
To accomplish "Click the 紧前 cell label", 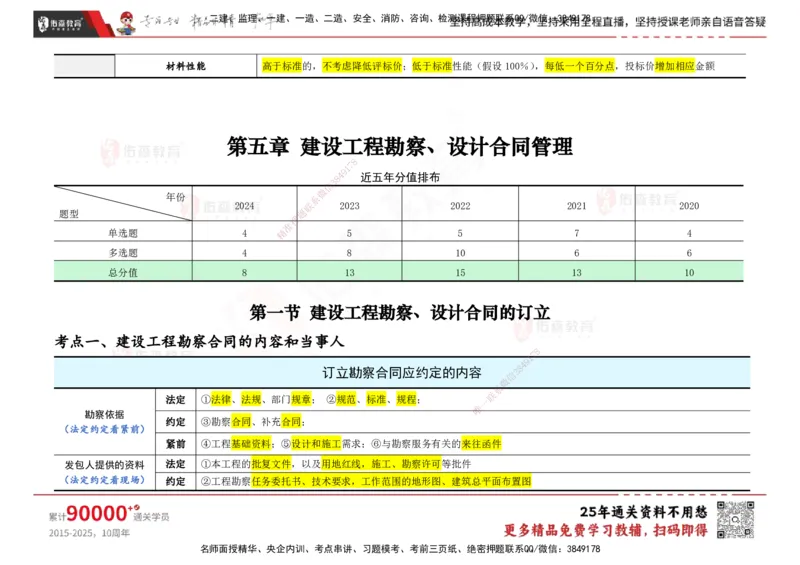I will (x=176, y=444).
